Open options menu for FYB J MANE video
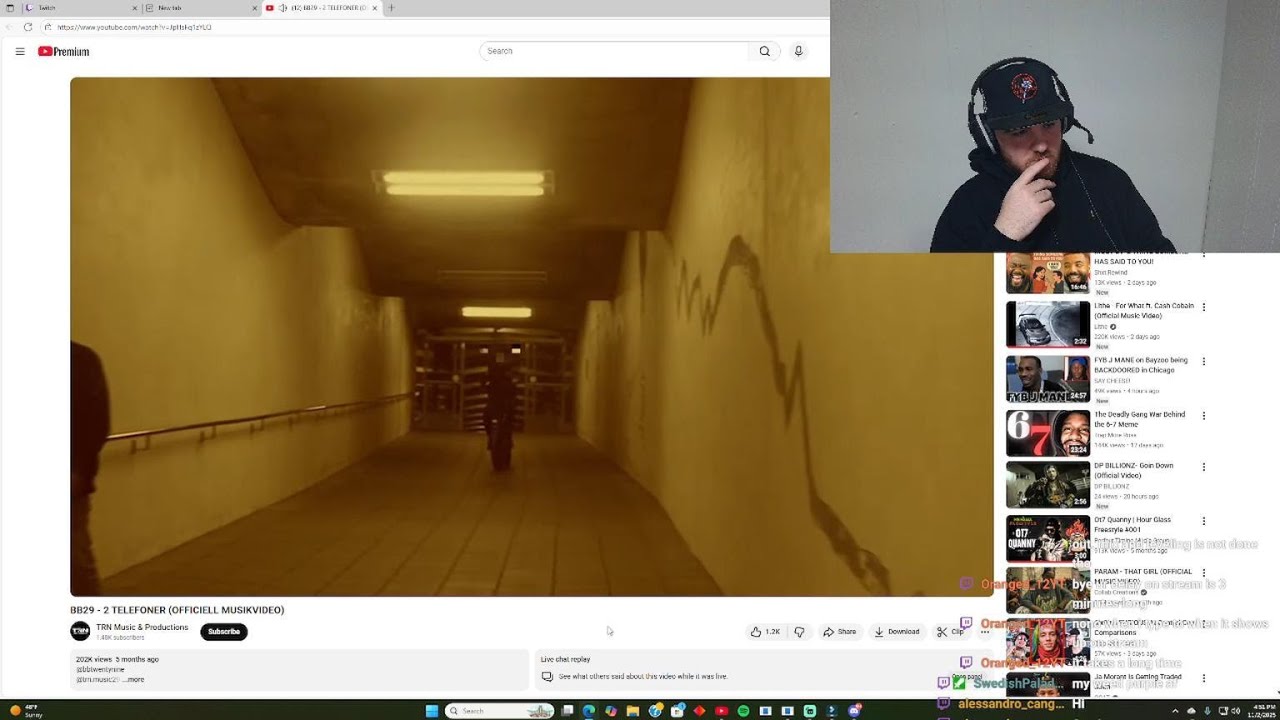1280x720 pixels. coord(1204,361)
